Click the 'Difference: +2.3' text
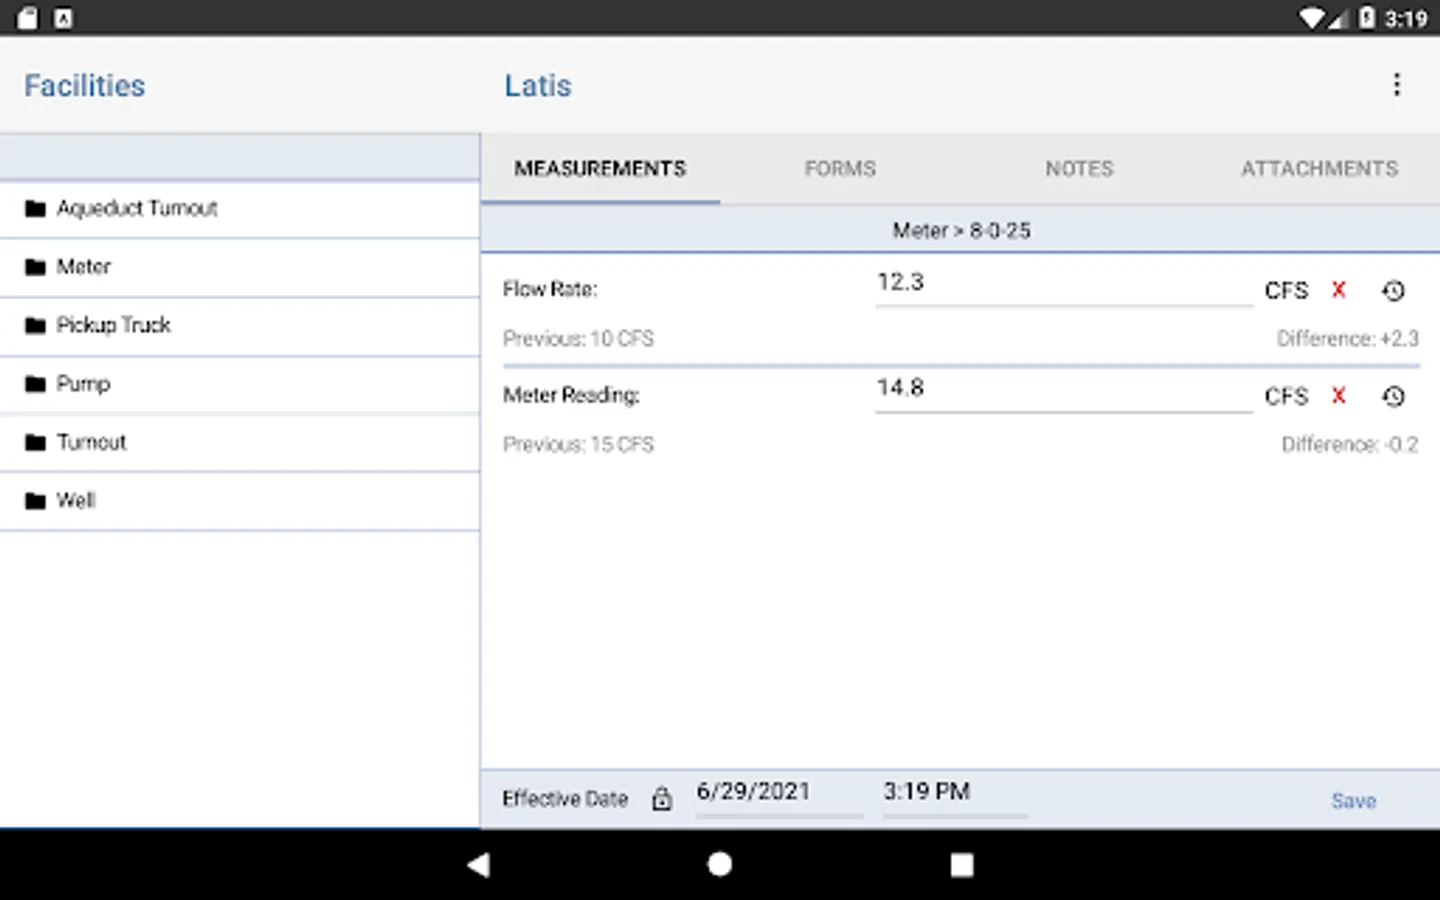The height and width of the screenshot is (900, 1440). point(1348,339)
